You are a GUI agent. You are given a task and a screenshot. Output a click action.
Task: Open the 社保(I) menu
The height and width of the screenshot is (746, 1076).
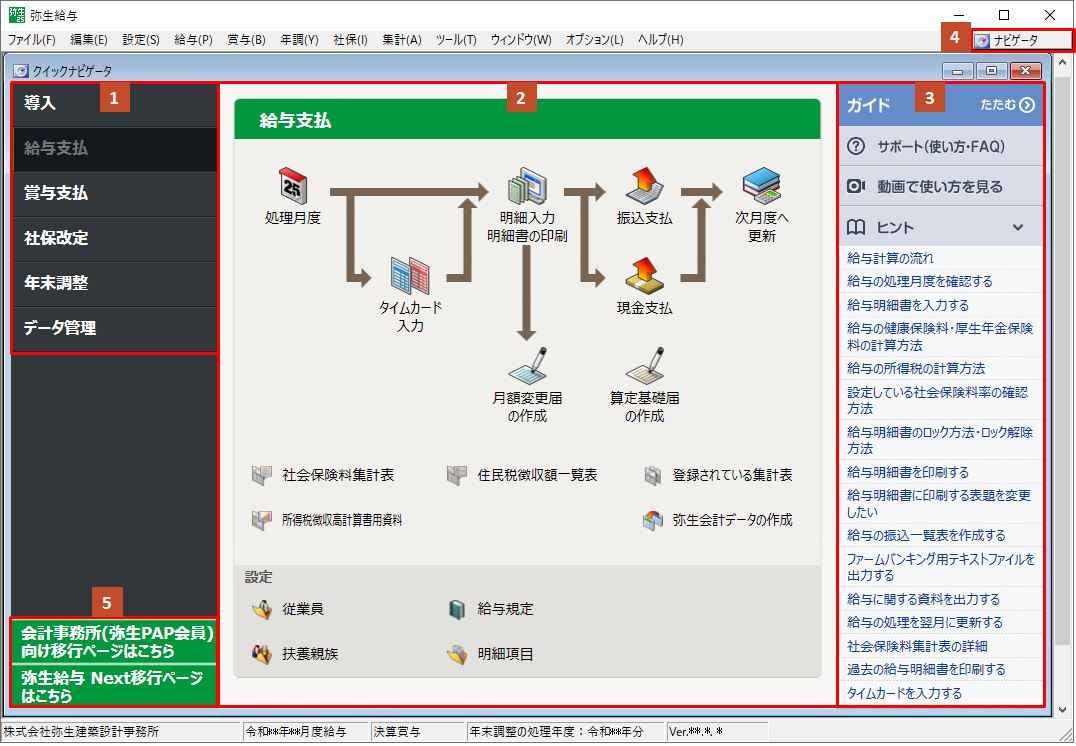coord(351,40)
